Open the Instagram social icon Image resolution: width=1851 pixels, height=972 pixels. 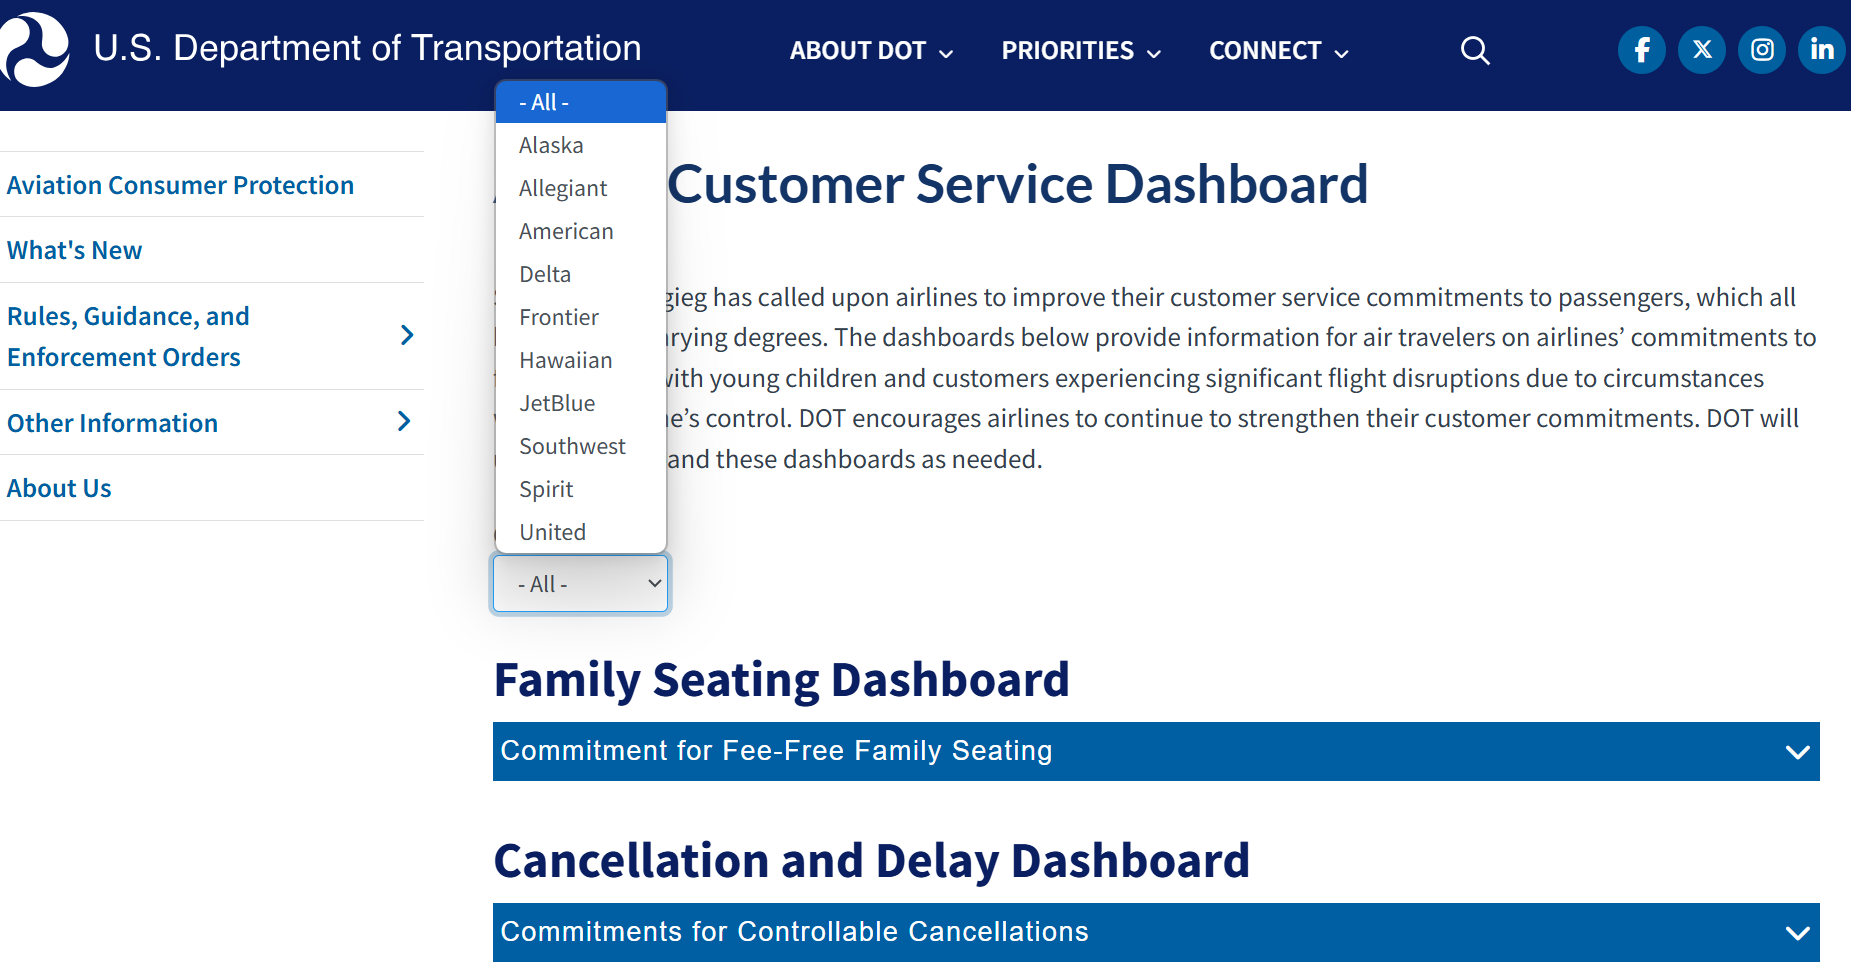pyautogui.click(x=1762, y=50)
